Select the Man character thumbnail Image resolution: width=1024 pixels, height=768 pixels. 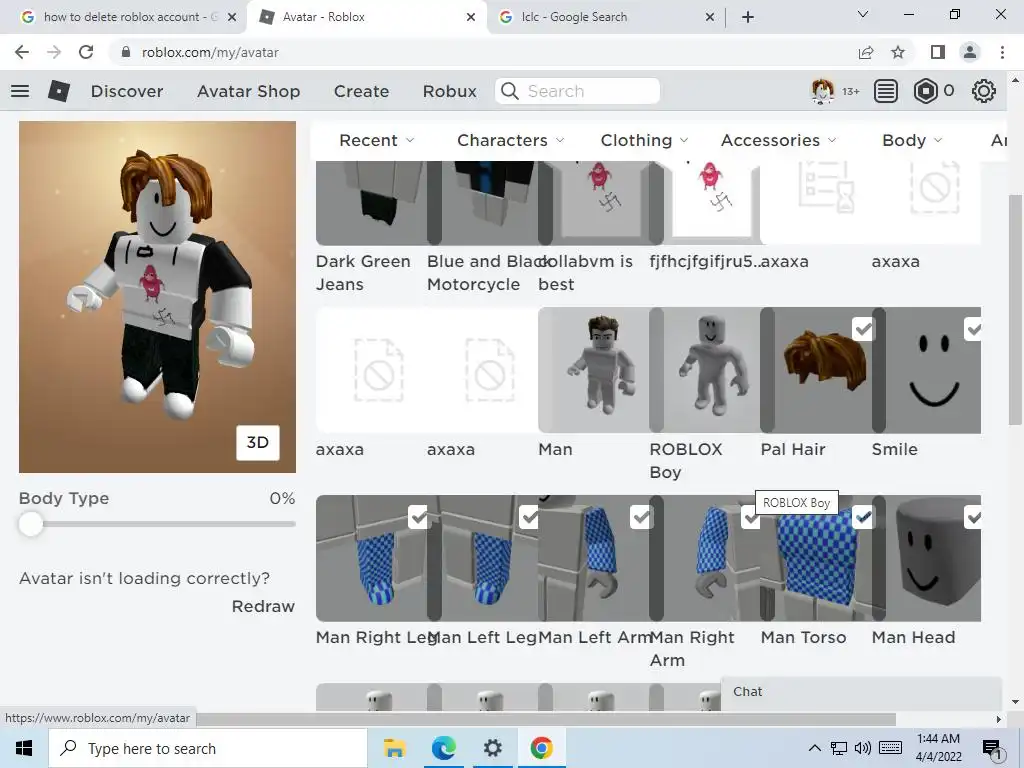tap(594, 370)
